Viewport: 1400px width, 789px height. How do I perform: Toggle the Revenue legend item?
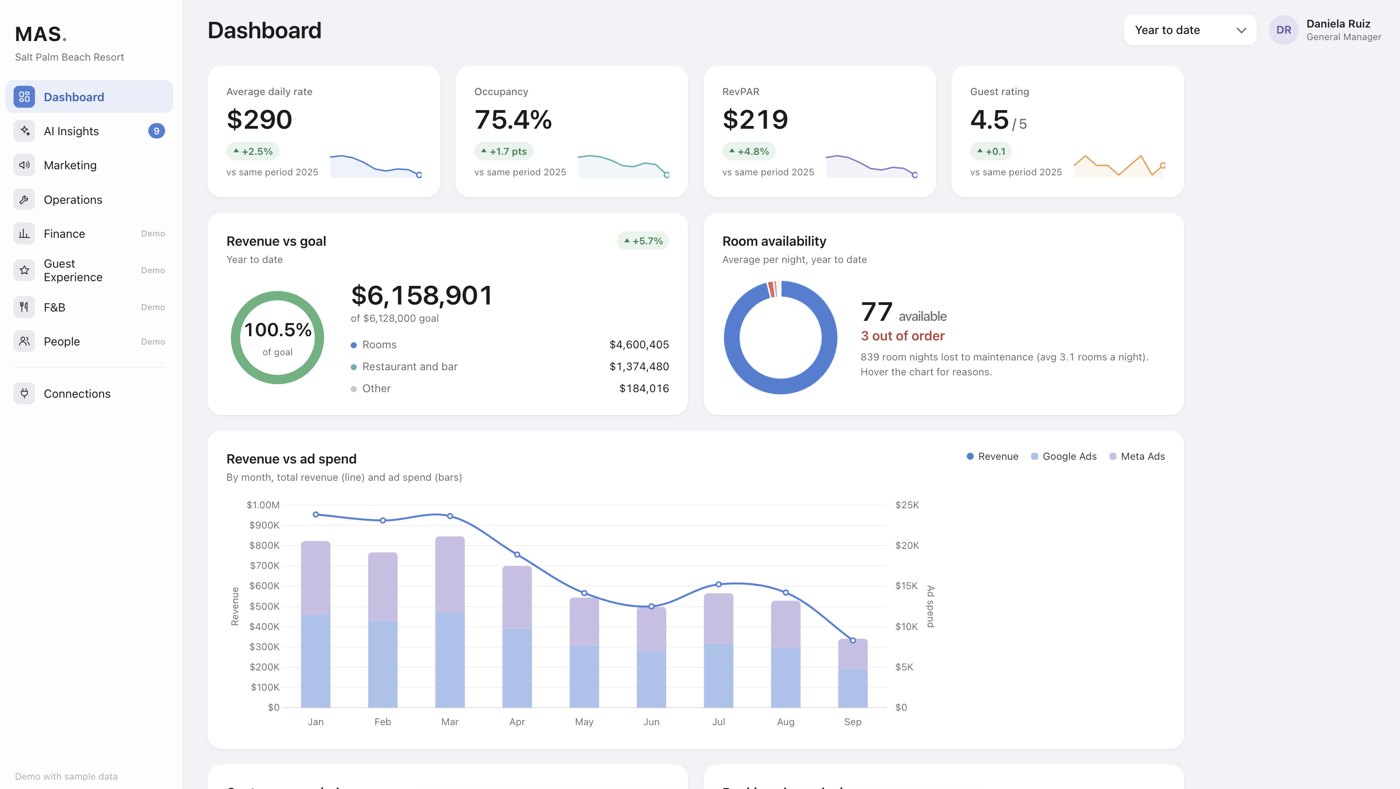993,457
